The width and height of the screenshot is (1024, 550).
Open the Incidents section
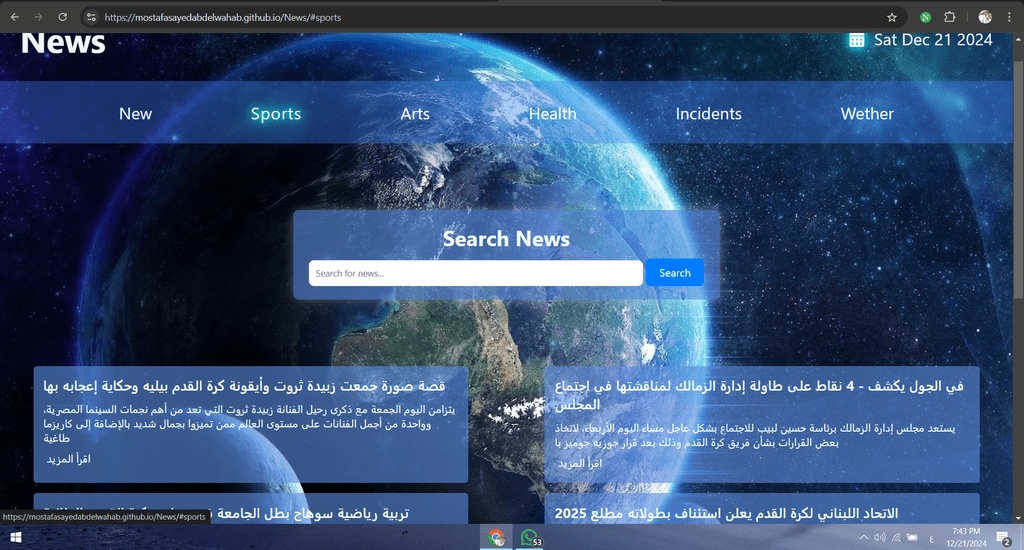click(x=709, y=114)
